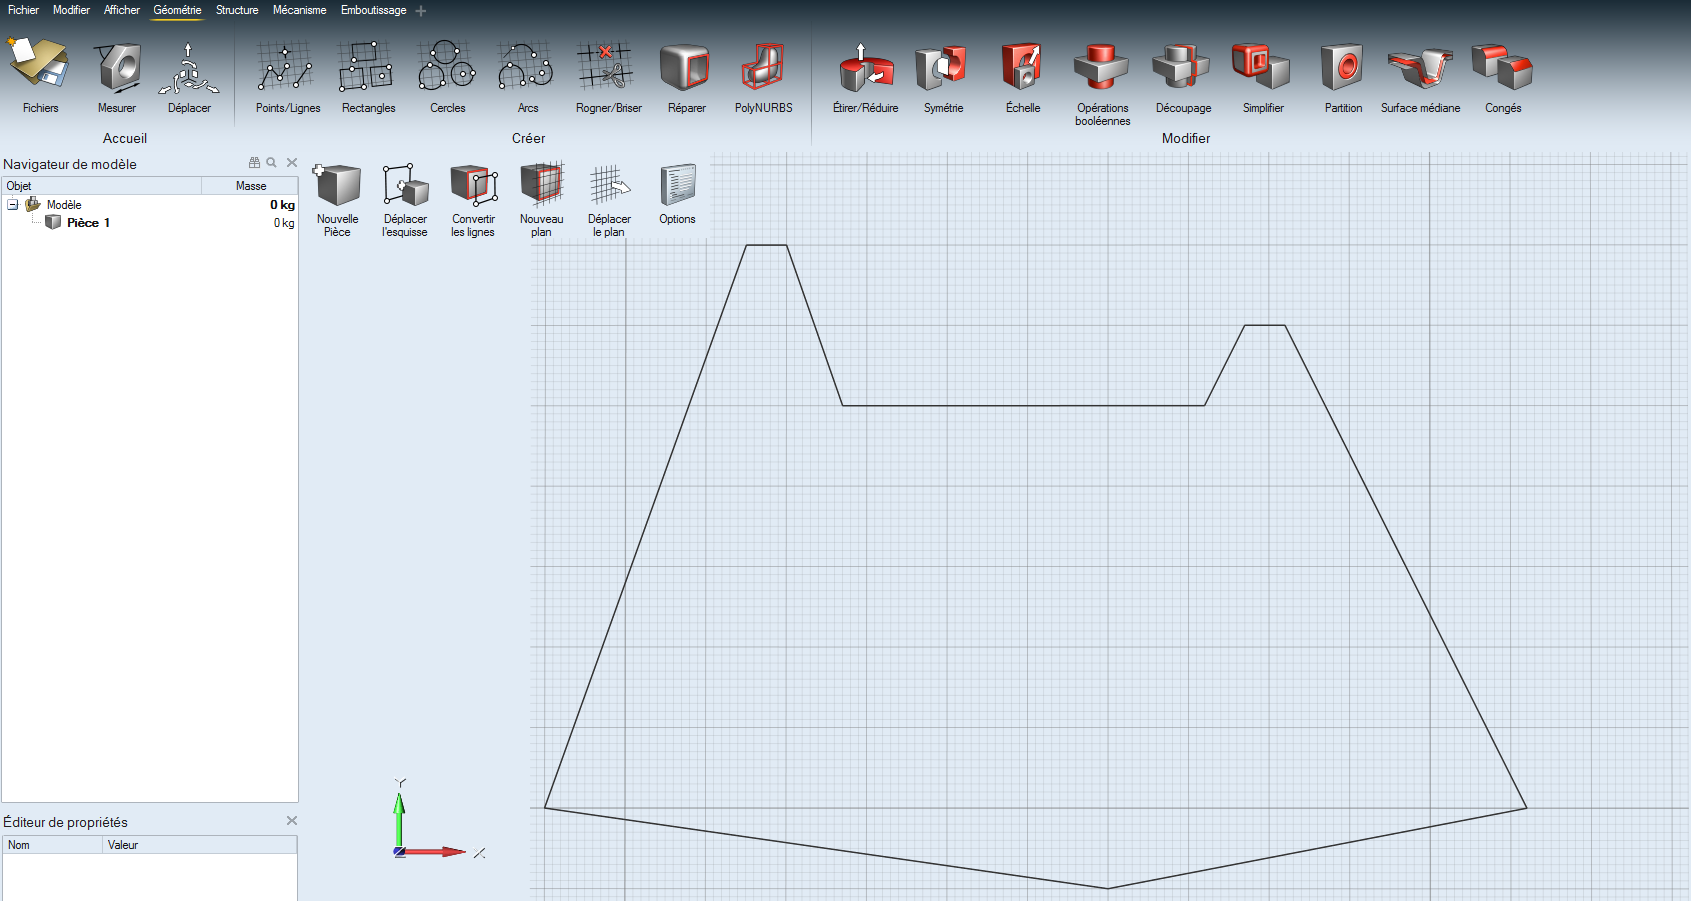Click the green Y axis arrow
Image resolution: width=1691 pixels, height=901 pixels.
point(399,820)
